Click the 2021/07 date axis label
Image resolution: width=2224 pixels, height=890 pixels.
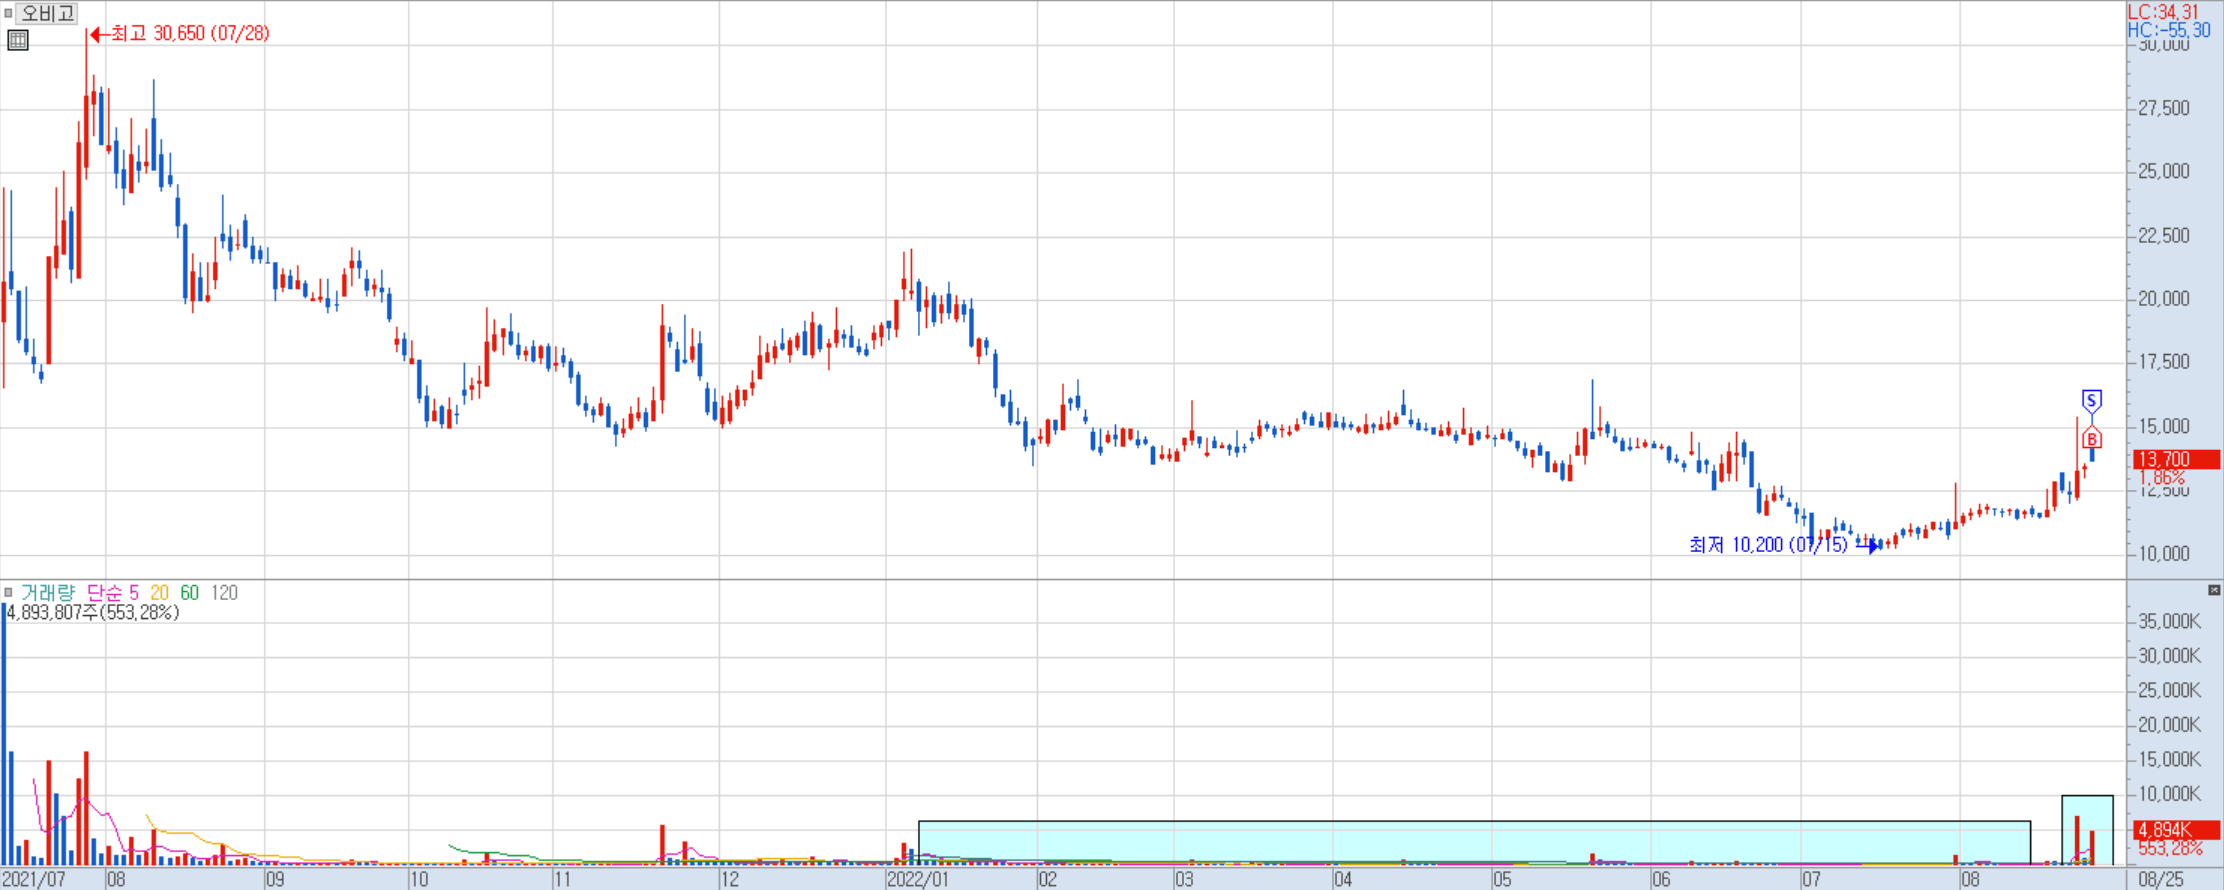pos(34,879)
